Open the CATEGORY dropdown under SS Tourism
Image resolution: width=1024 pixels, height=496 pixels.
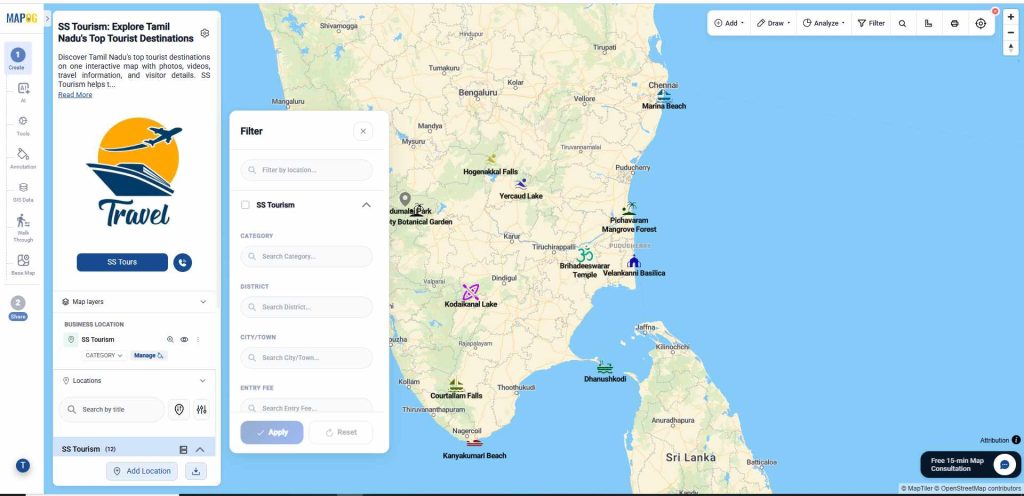tap(104, 356)
